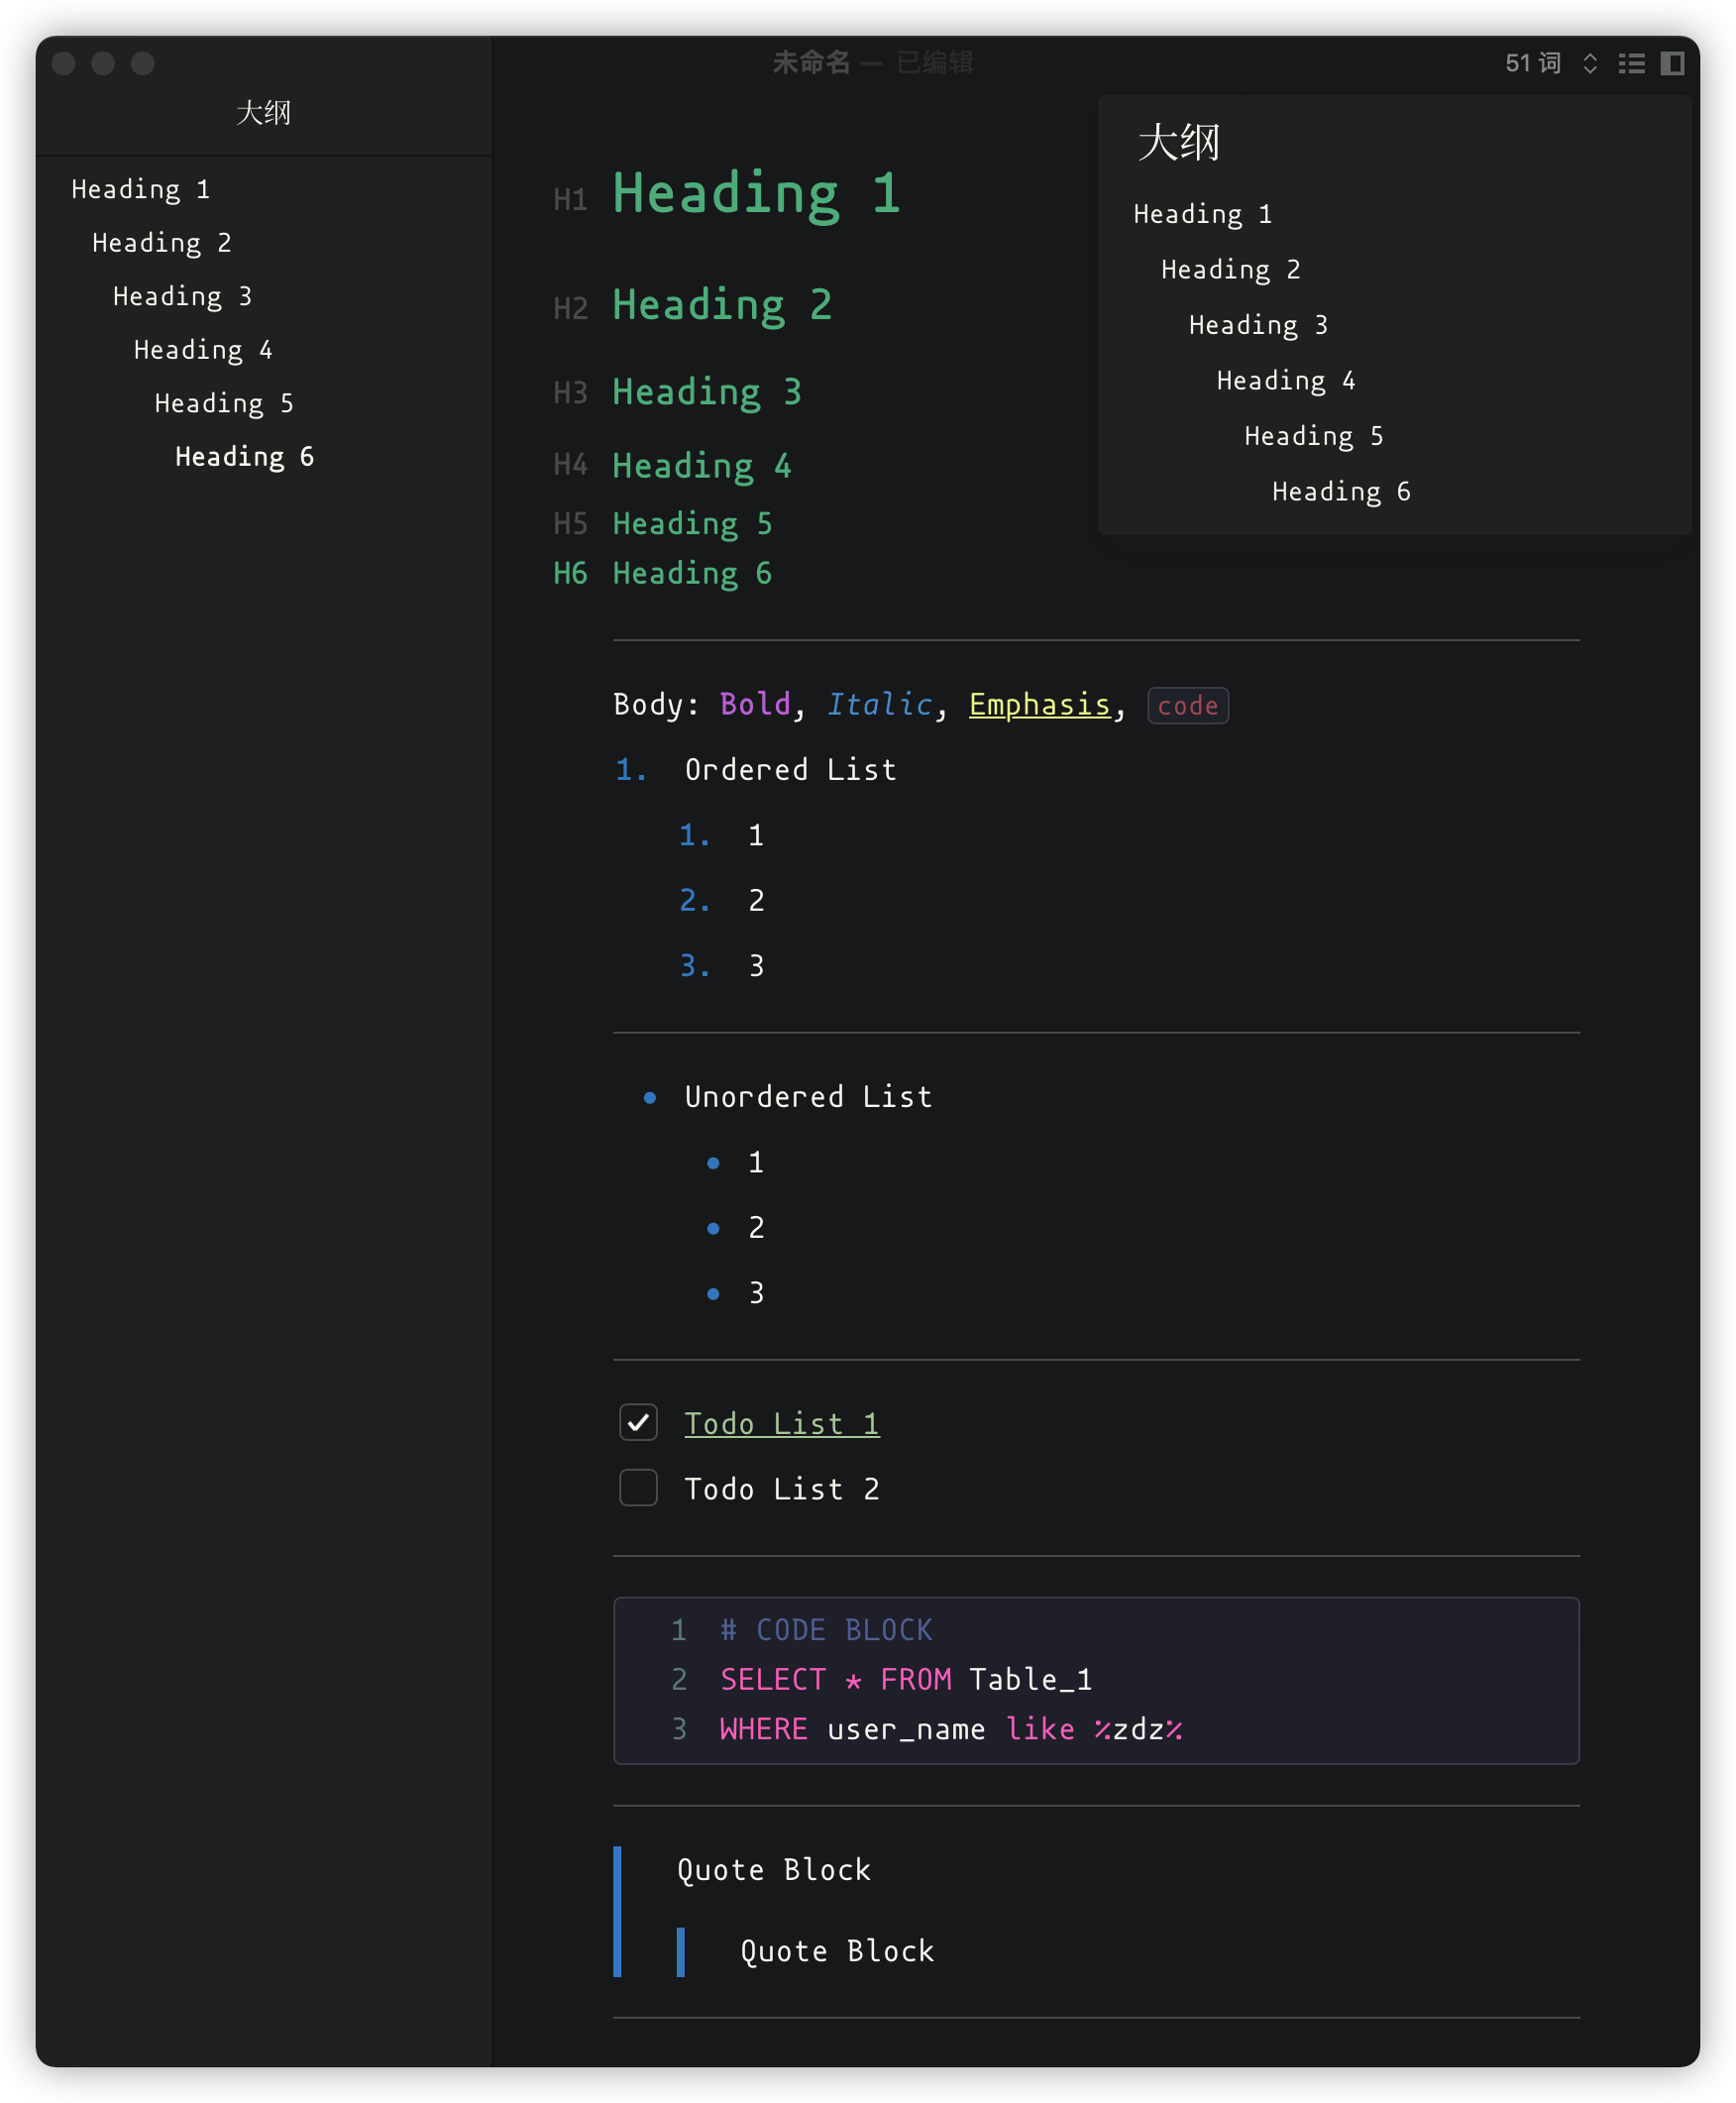Uncheck the Todo List 1 checkbox
Viewport: 1736px width, 2103px height.
[638, 1422]
